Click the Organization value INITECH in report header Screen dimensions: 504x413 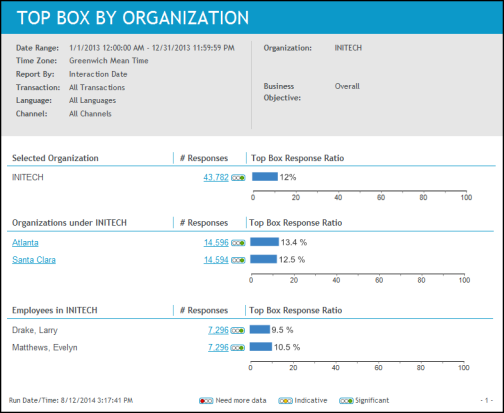348,48
